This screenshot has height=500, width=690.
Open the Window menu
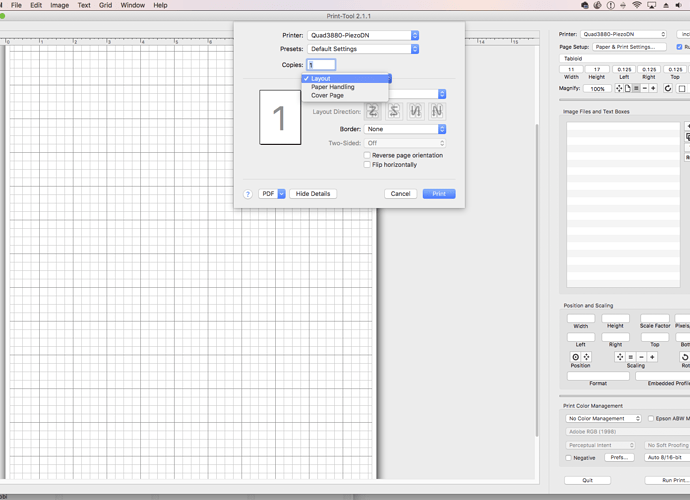coord(132,5)
